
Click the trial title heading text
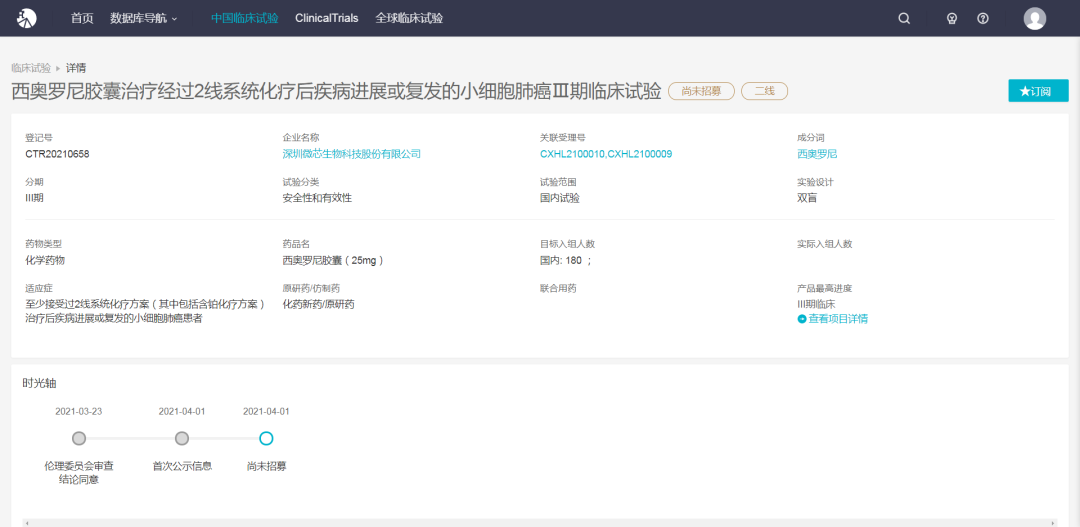click(x=336, y=92)
